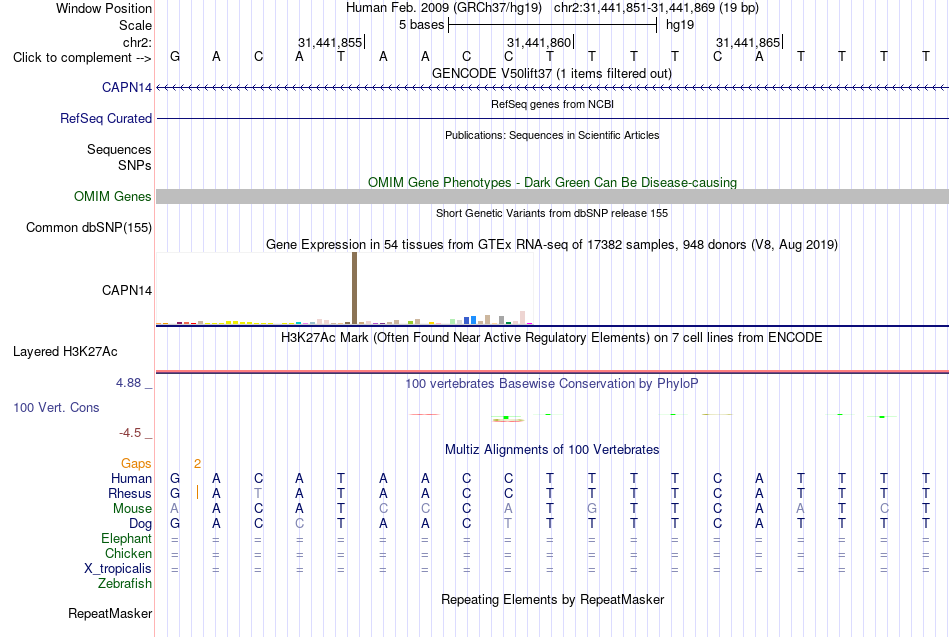Select the Gaps label in Multiz alignment
This screenshot has width=950, height=637.
tap(136, 464)
